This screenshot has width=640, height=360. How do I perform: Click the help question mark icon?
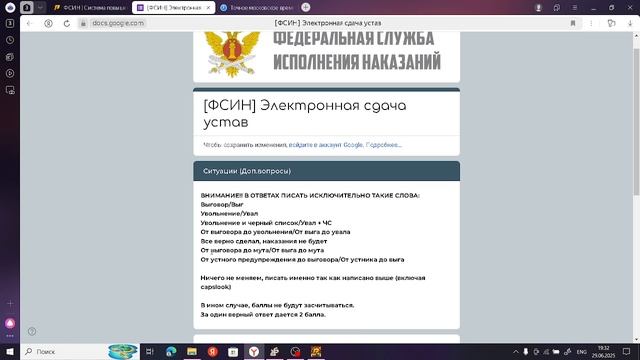(x=32, y=331)
